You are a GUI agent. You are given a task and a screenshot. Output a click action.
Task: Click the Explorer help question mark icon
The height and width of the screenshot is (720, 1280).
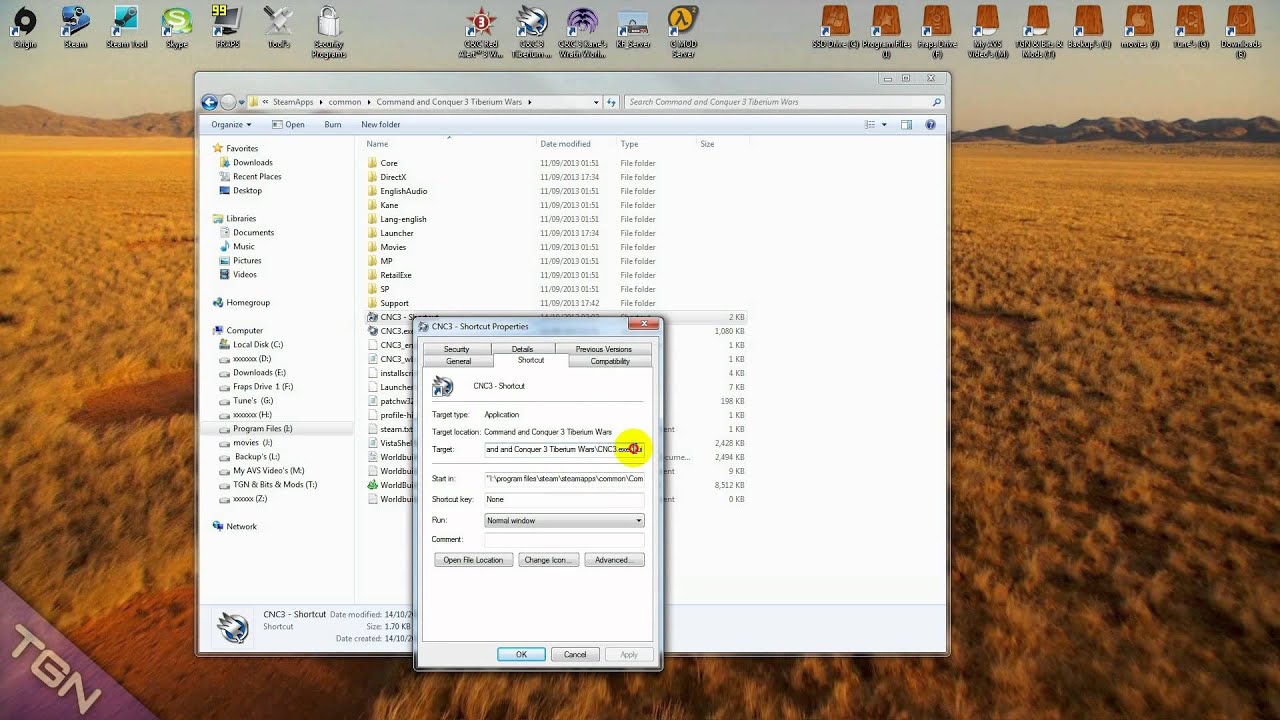pyautogui.click(x=930, y=125)
